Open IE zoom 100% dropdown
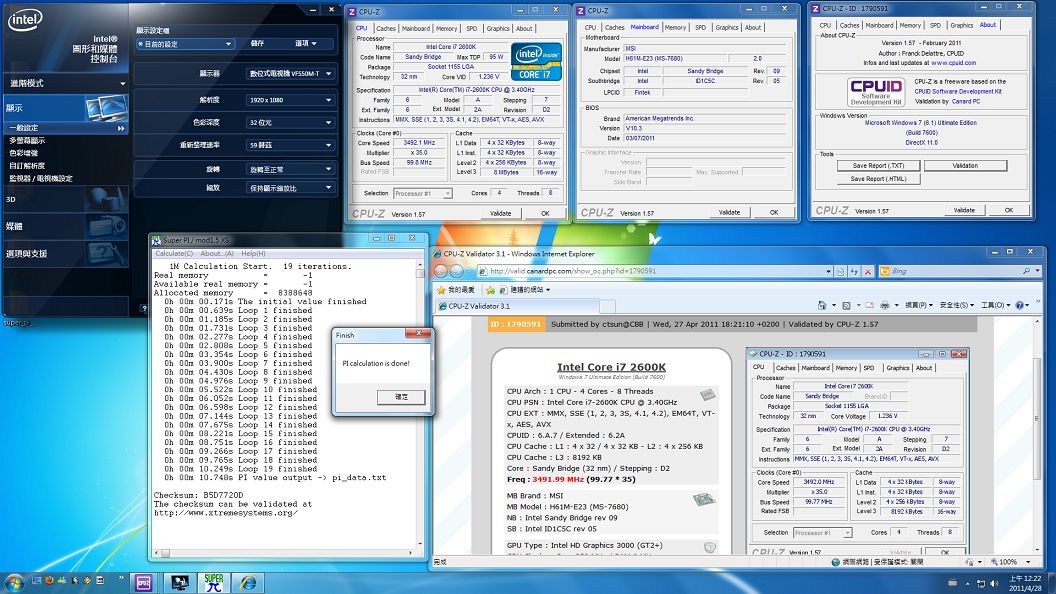1056x594 pixels. pos(1028,562)
